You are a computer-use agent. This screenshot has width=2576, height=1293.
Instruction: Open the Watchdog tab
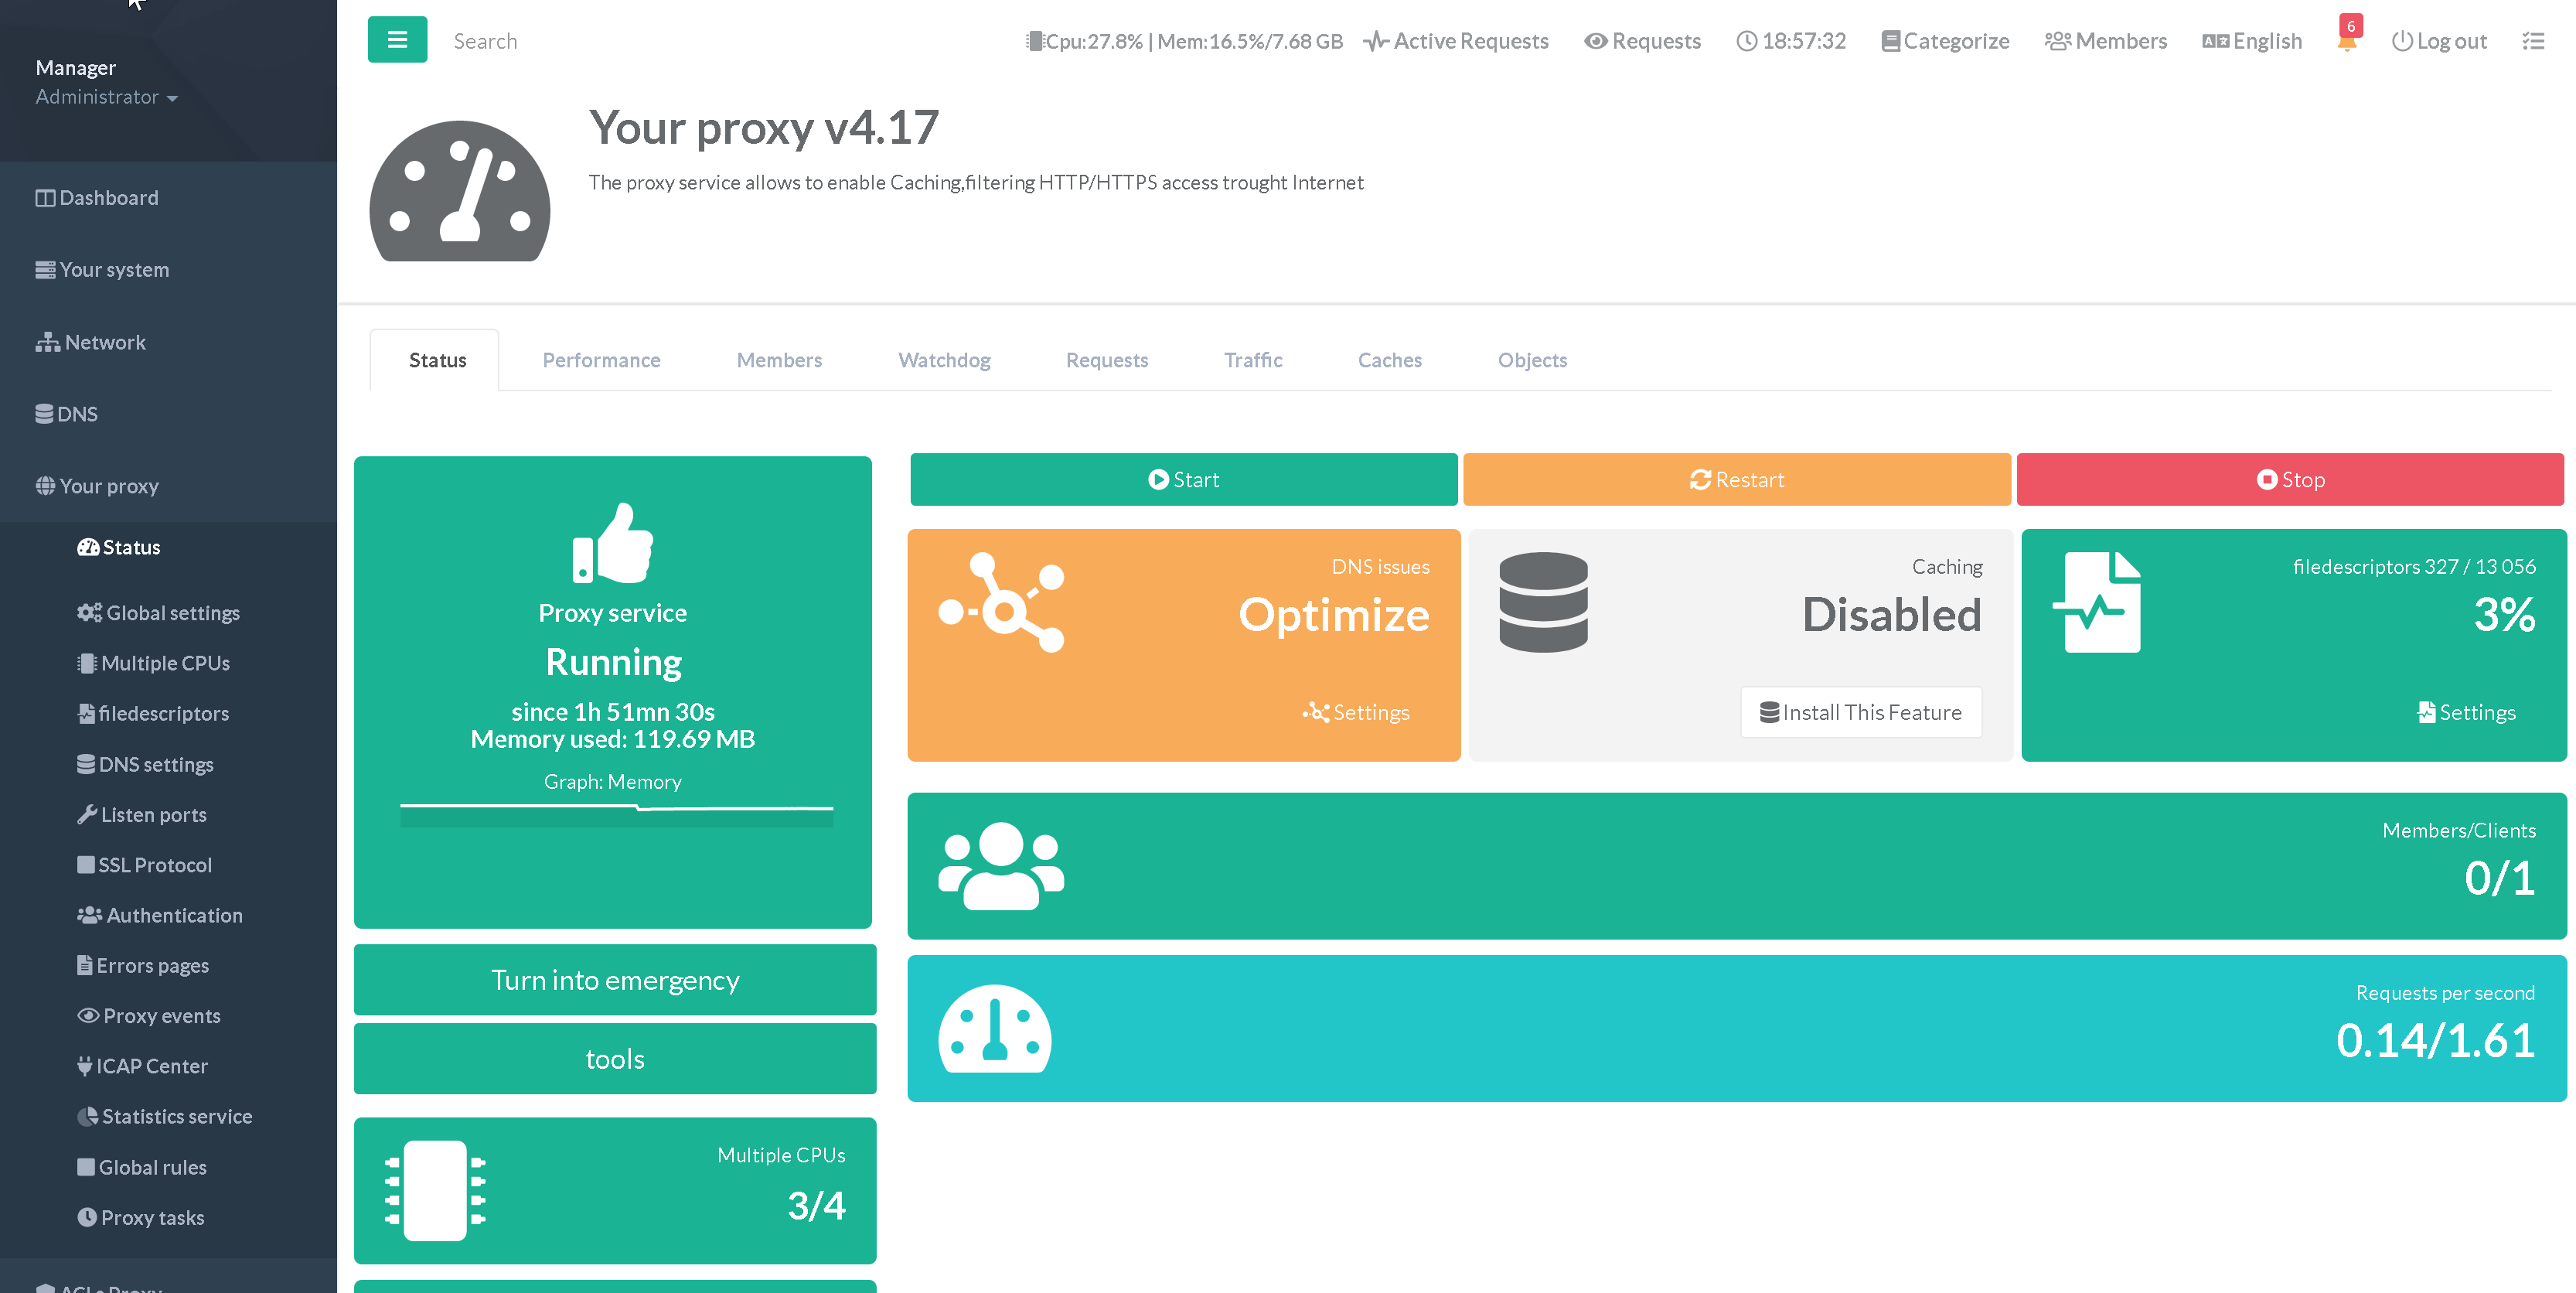click(943, 360)
